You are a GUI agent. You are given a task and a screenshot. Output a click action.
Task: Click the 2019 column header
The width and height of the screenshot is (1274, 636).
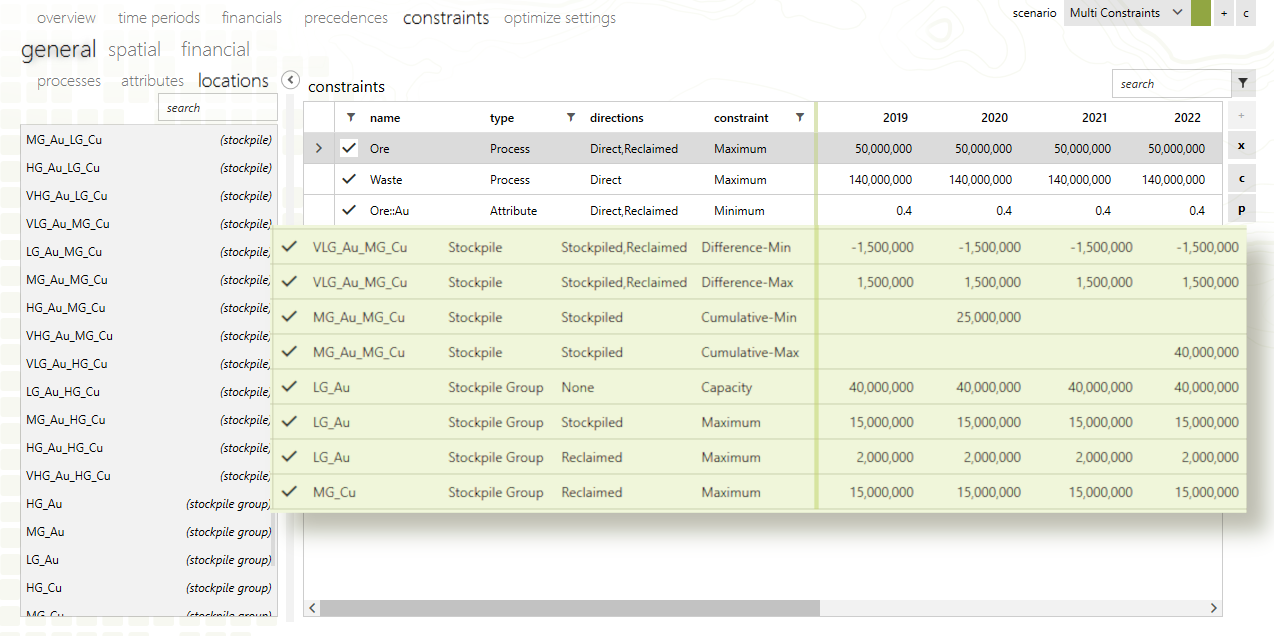pyautogui.click(x=895, y=117)
